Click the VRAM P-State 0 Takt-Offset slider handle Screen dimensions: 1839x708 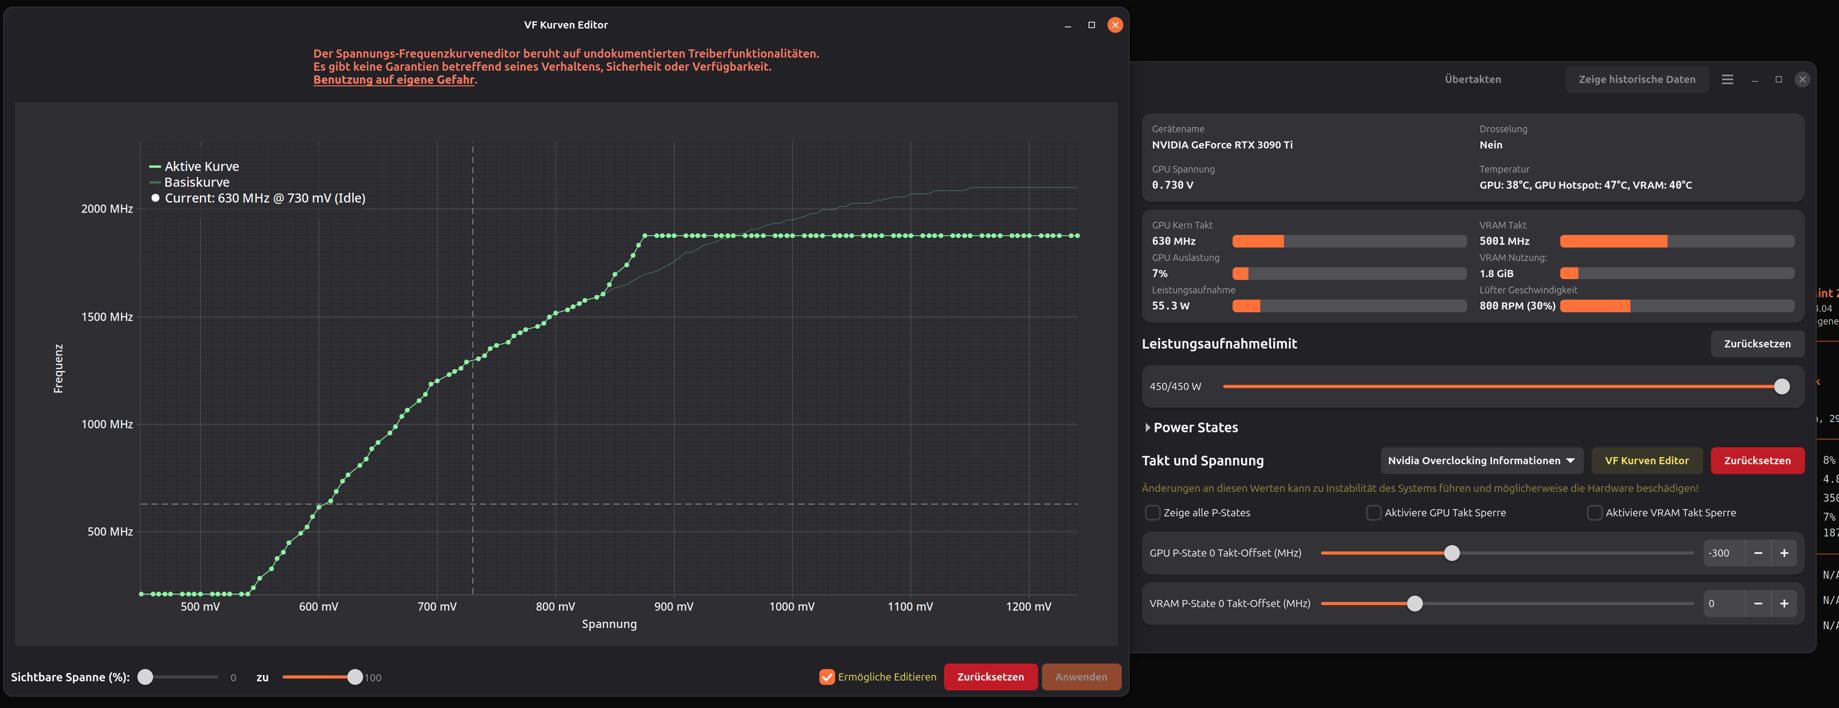coord(1414,603)
